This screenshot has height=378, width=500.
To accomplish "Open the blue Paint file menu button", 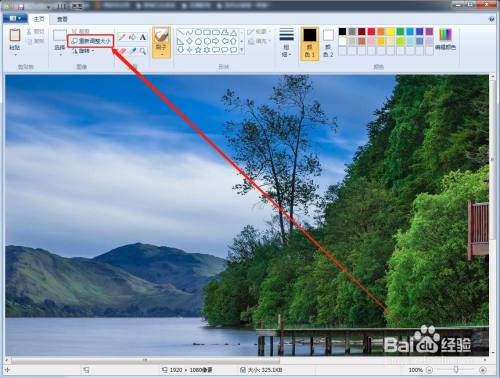I will 15,19.
